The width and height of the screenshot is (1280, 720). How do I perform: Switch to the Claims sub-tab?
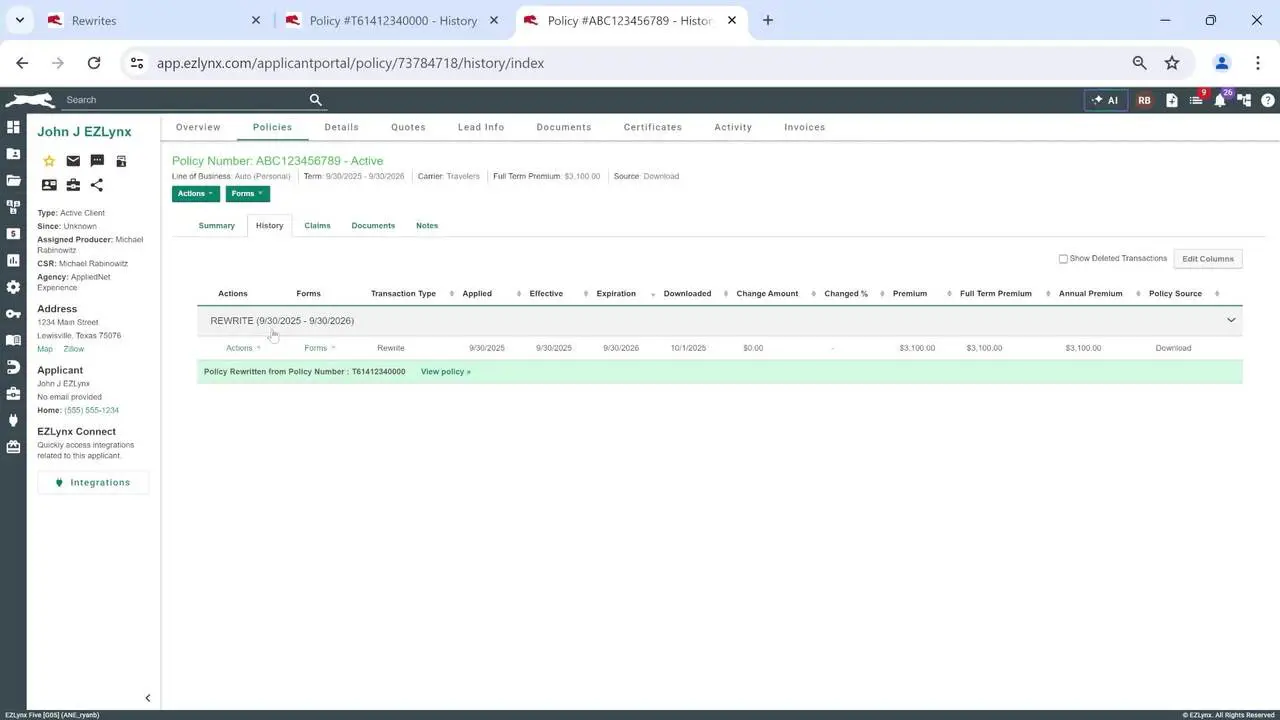pos(317,226)
